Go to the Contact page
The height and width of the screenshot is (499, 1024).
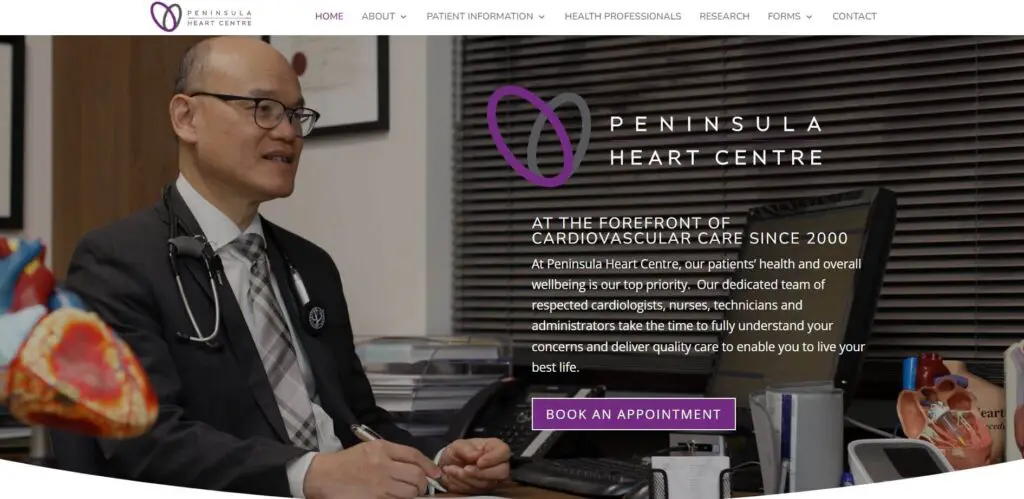coord(854,16)
